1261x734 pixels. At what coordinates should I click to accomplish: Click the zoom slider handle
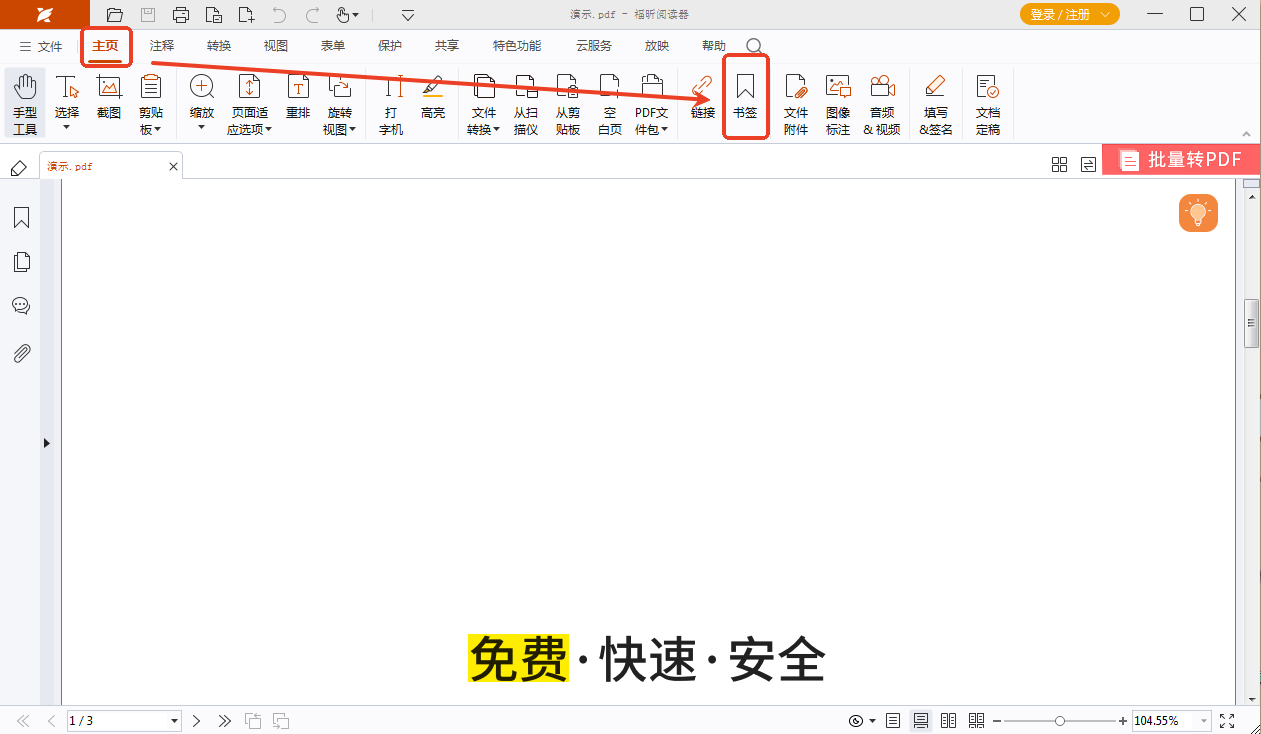tap(1059, 721)
